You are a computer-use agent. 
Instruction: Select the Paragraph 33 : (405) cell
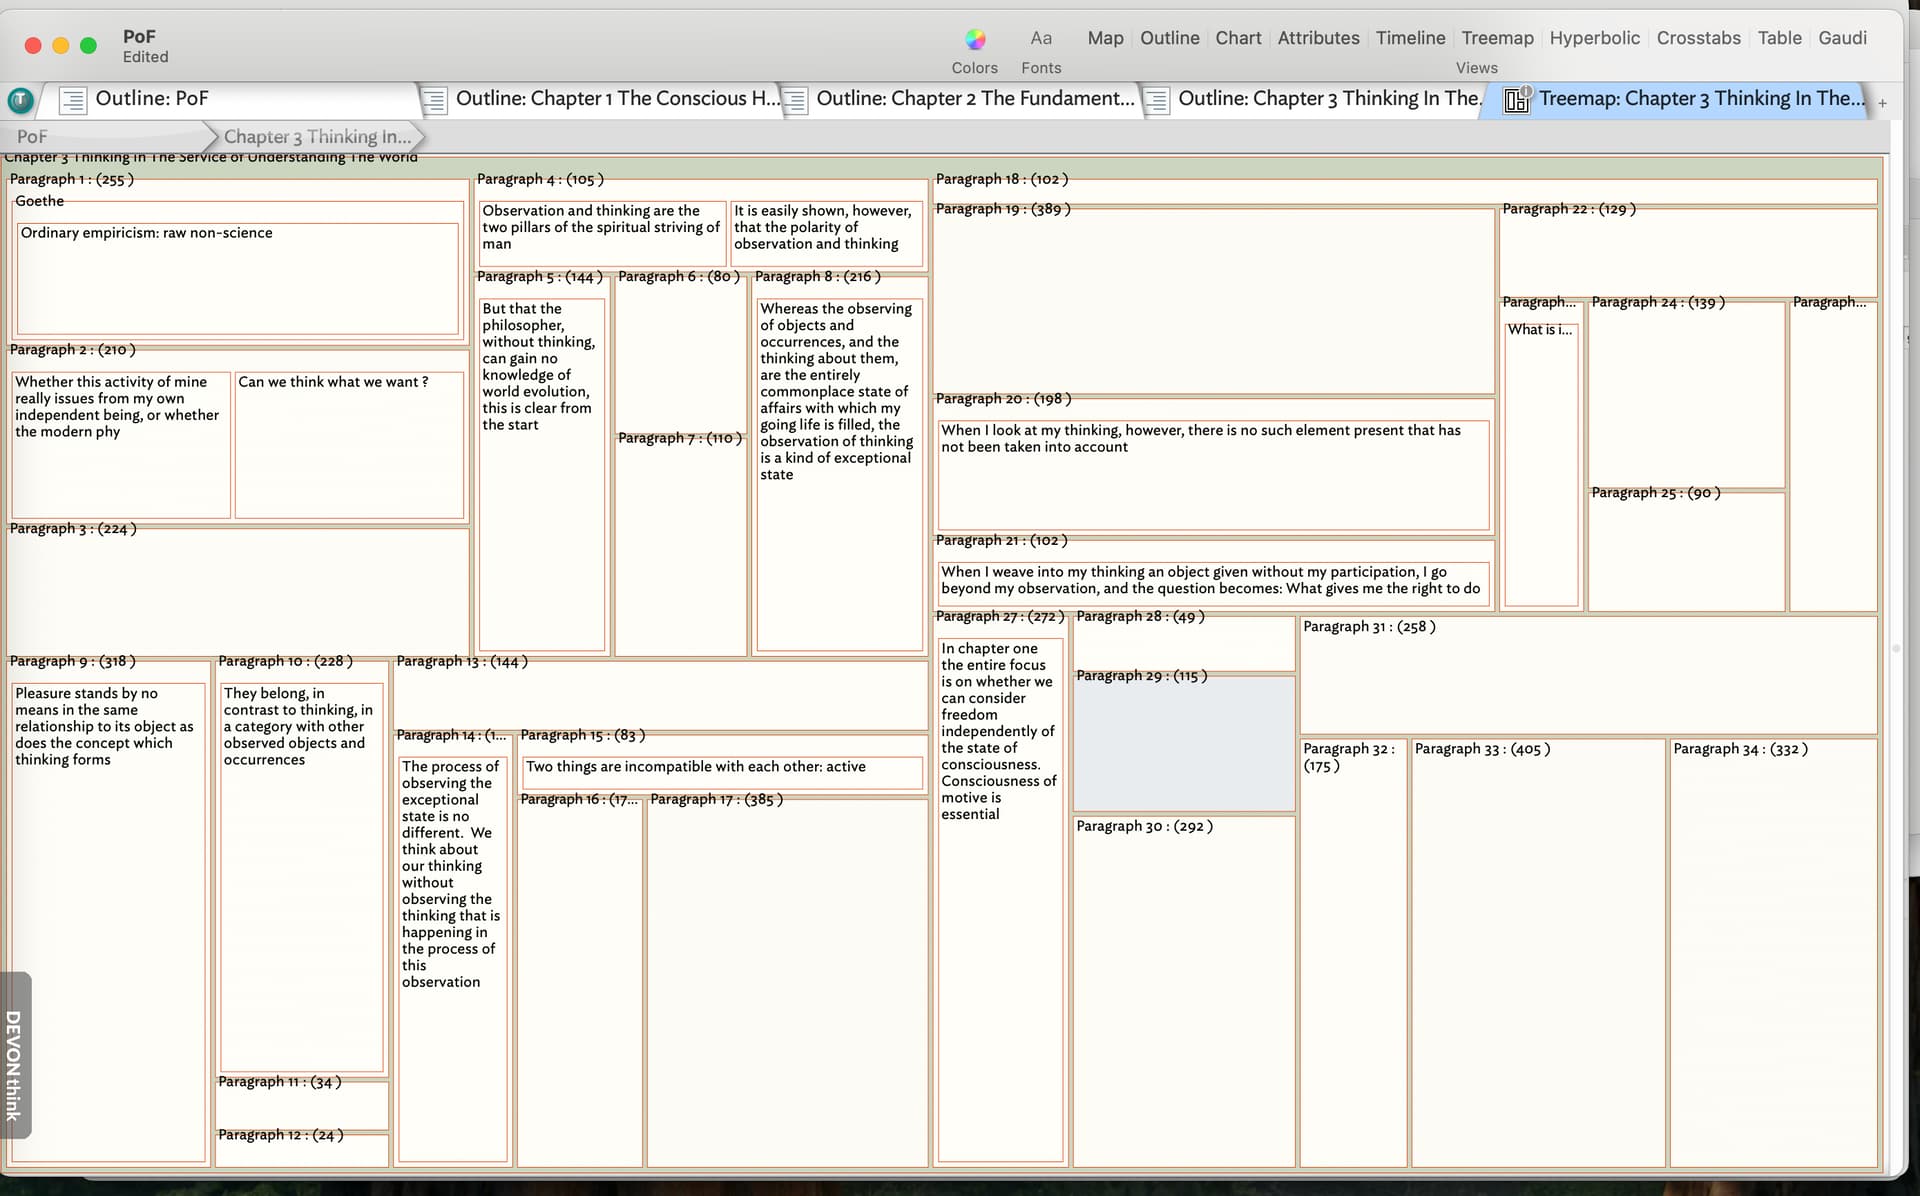tap(1537, 955)
